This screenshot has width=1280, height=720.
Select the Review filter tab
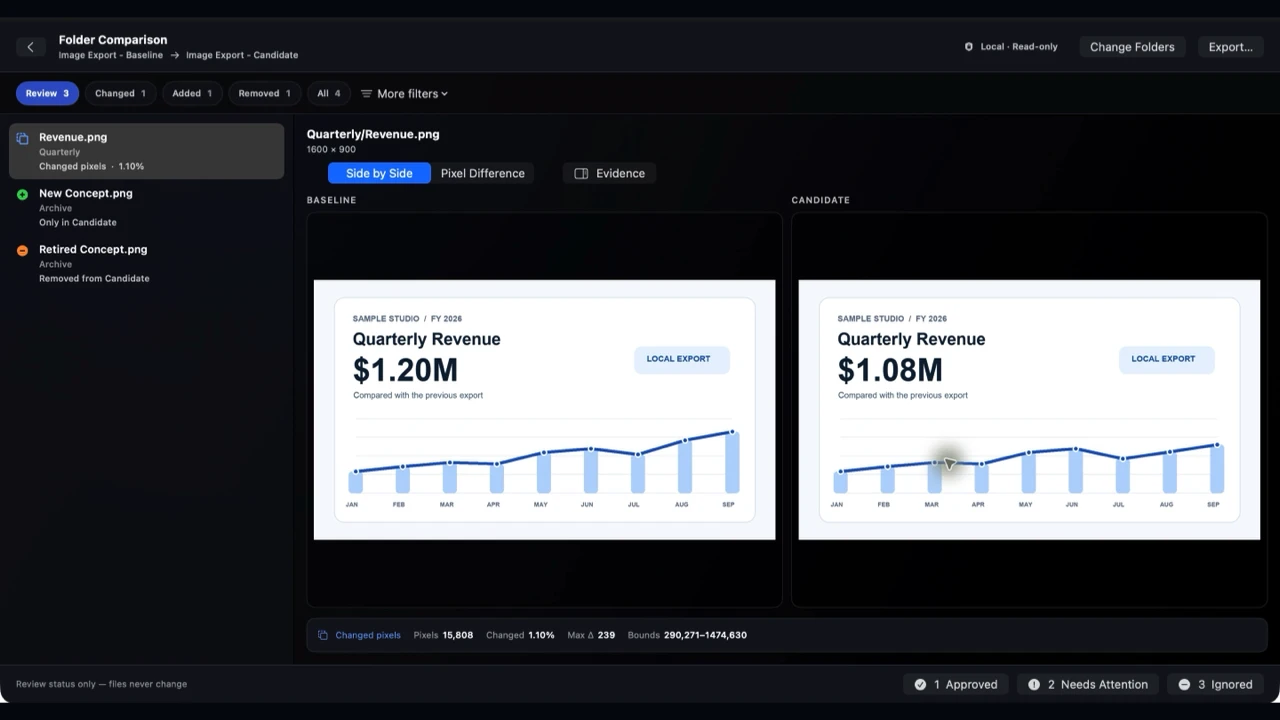tap(47, 94)
